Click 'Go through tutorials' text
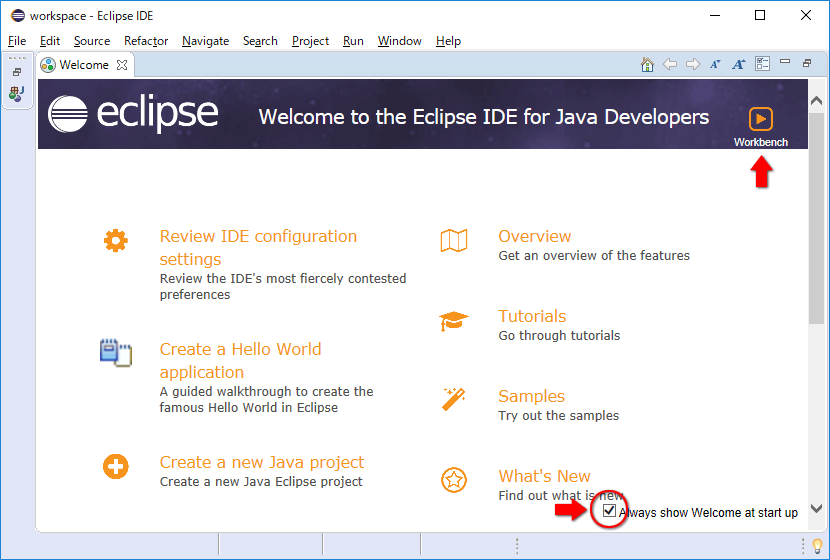 559,336
